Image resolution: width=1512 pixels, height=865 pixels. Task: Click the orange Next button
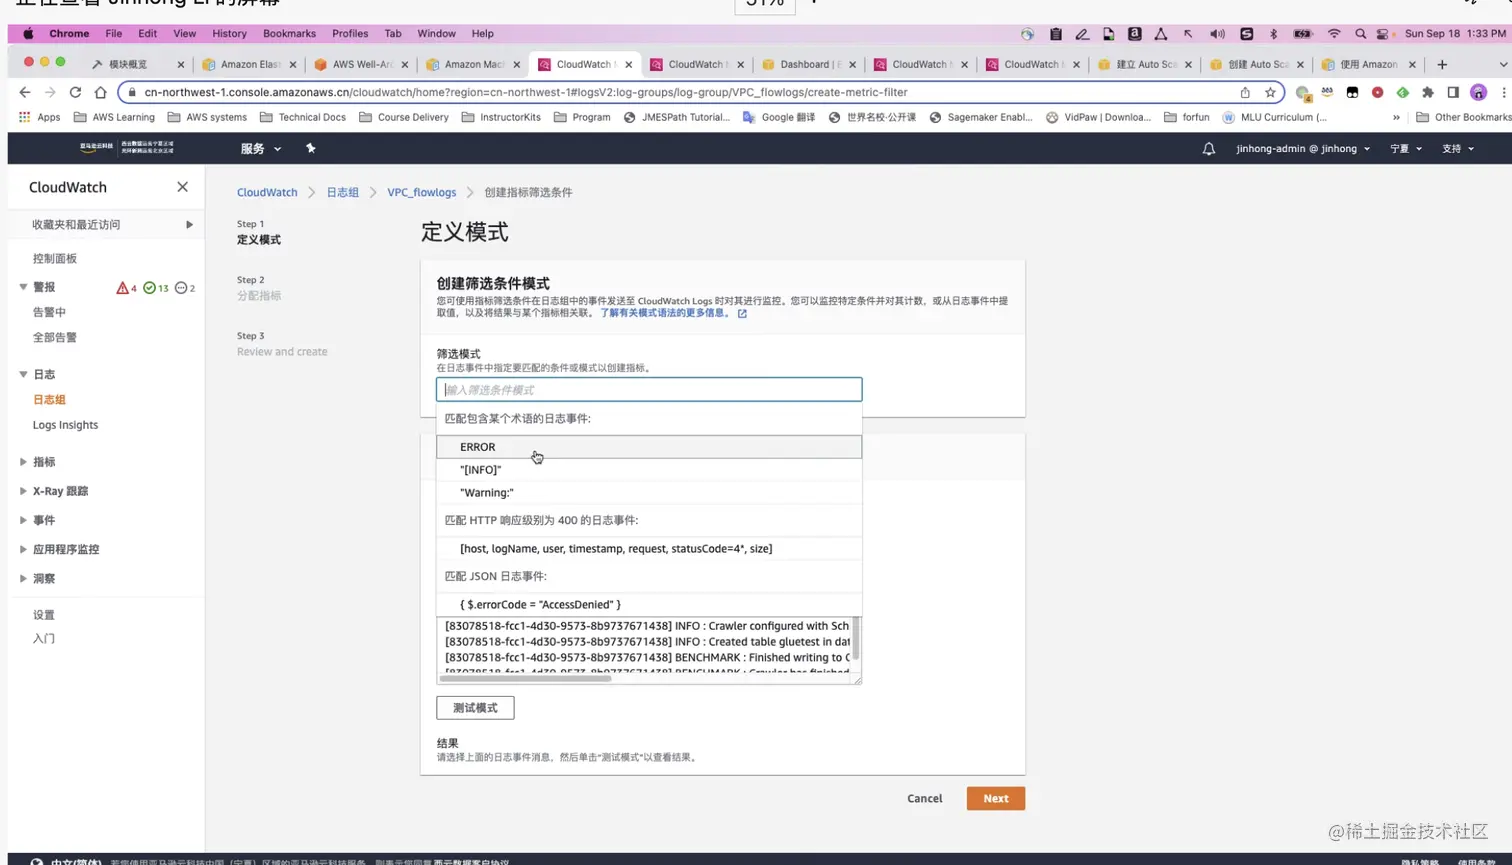tap(996, 798)
